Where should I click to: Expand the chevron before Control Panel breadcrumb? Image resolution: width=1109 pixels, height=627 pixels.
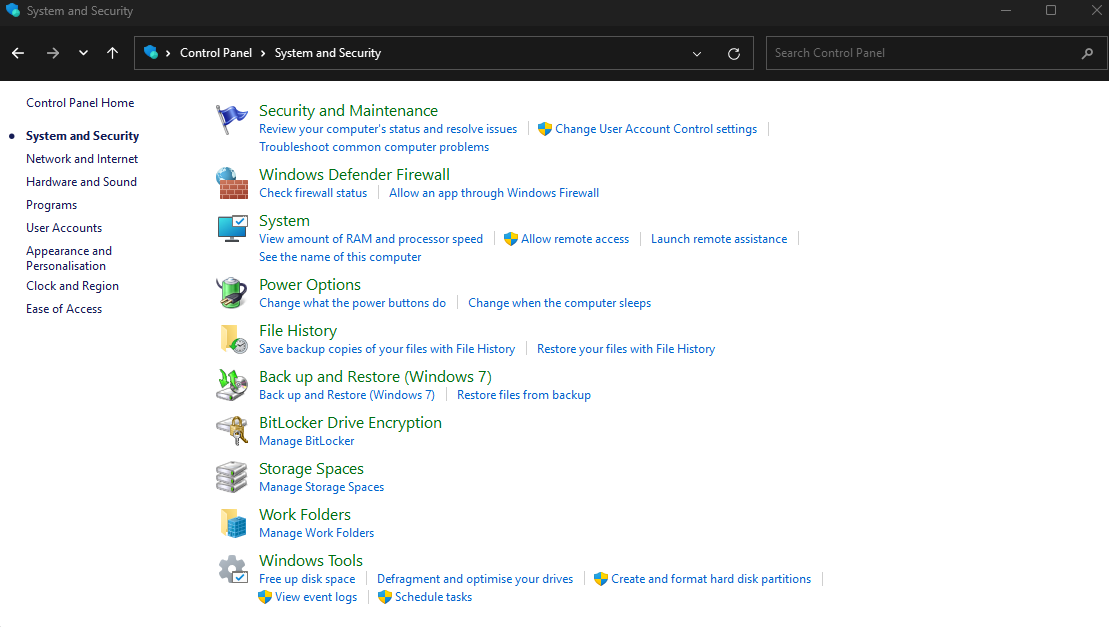[x=168, y=54]
